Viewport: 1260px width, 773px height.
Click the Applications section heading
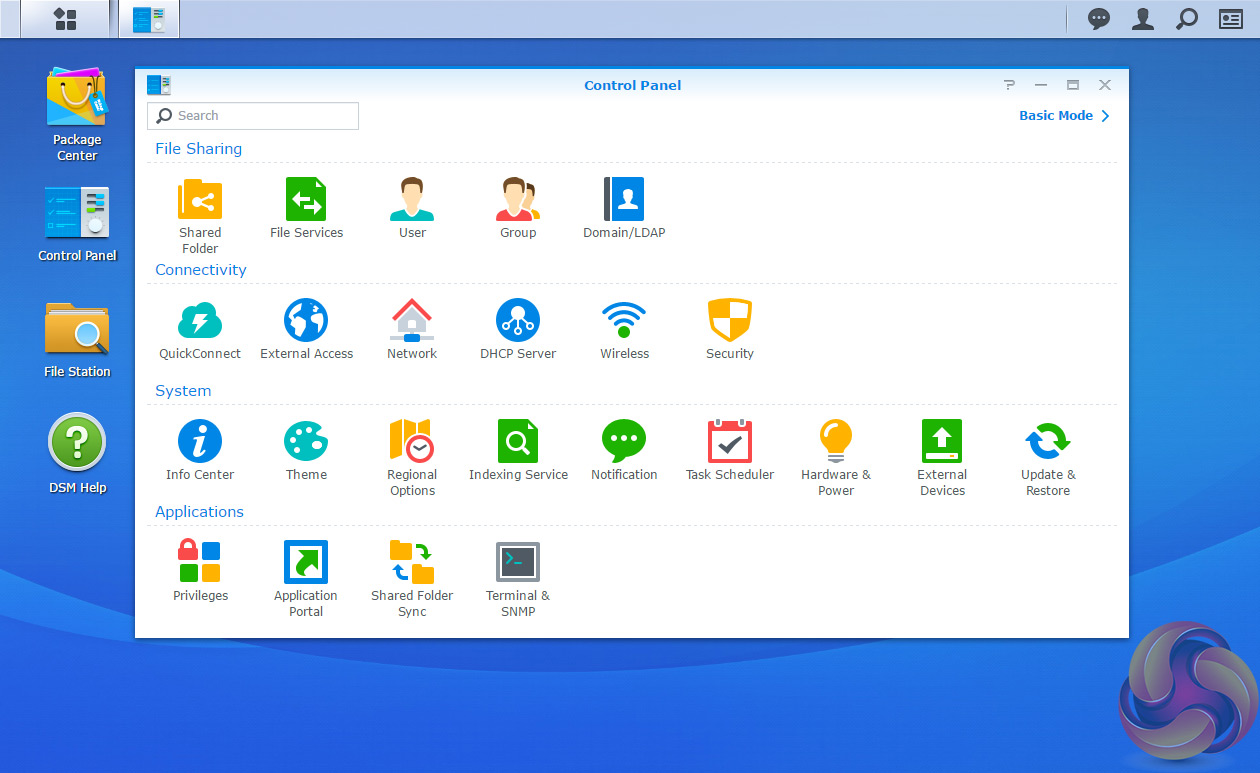[x=199, y=512]
